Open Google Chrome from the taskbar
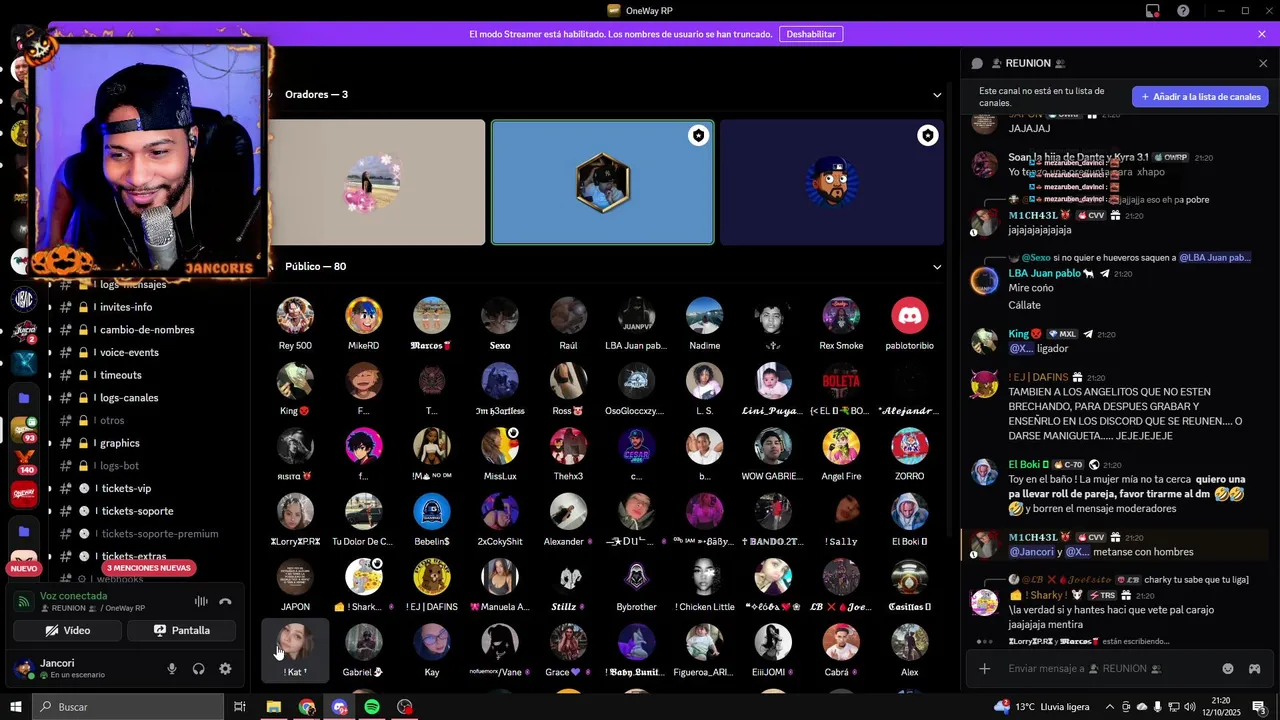Viewport: 1280px width, 720px height. [x=307, y=707]
